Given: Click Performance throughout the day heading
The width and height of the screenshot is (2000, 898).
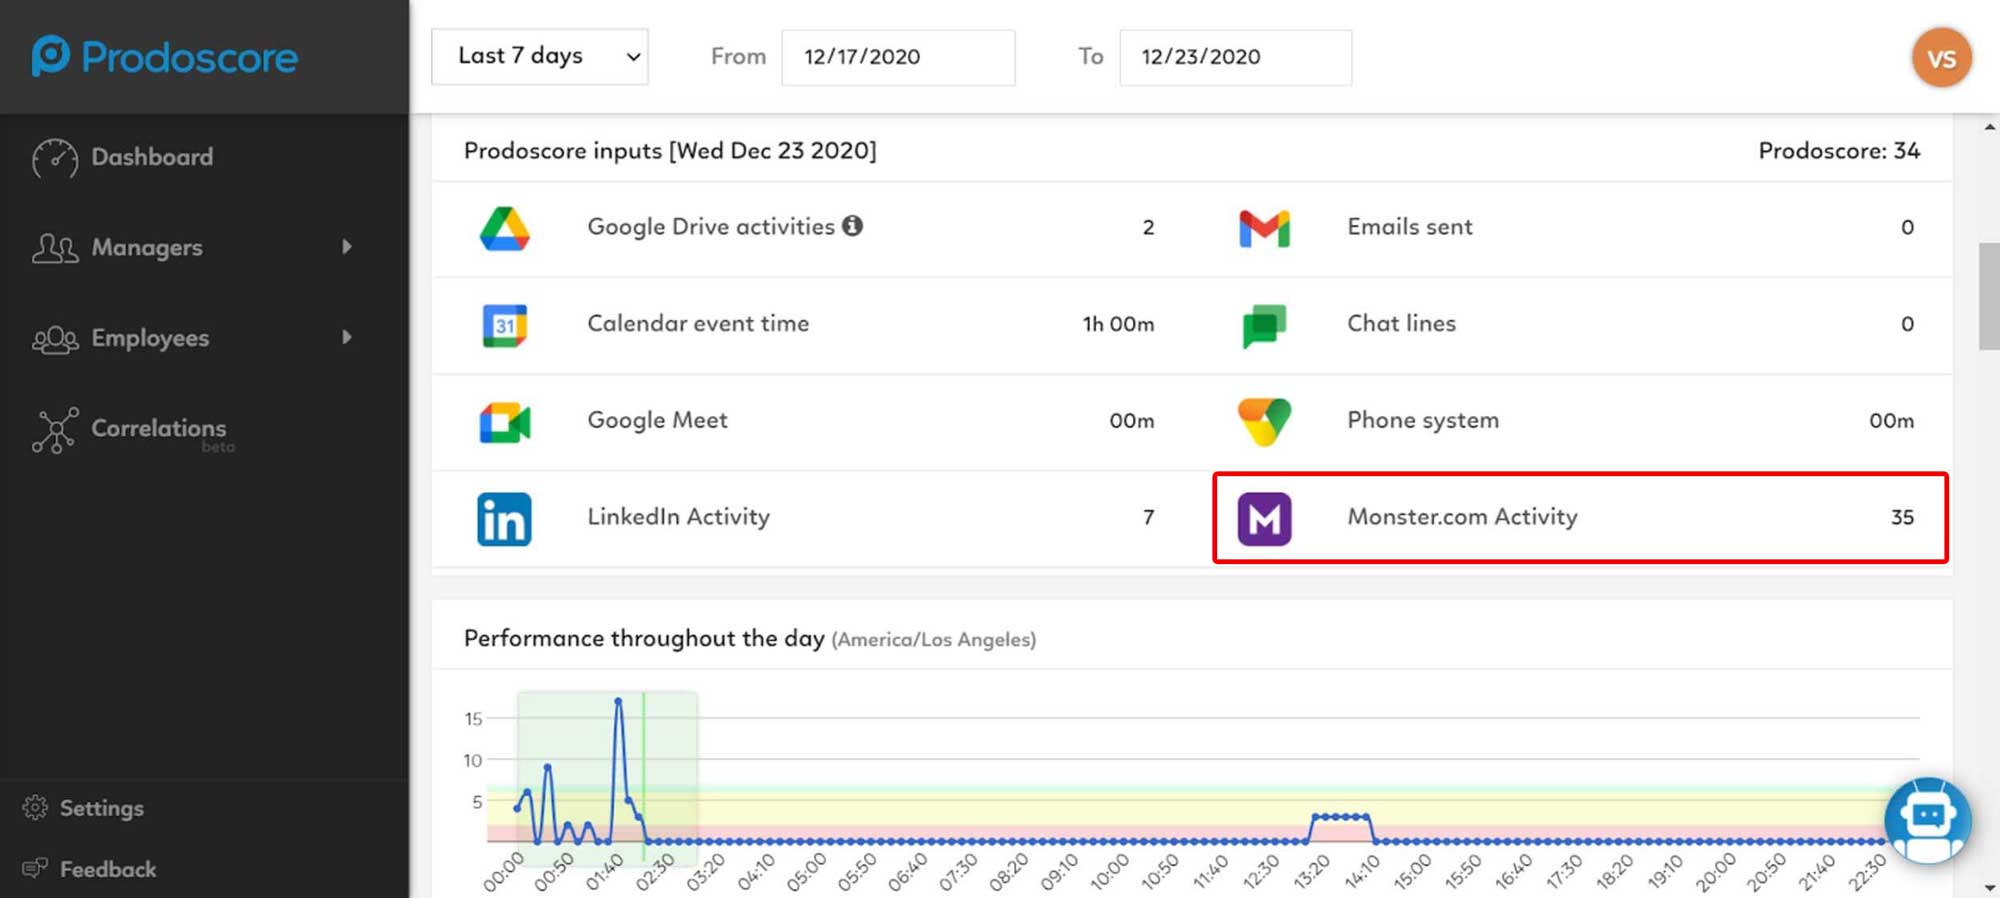Looking at the screenshot, I should (644, 638).
